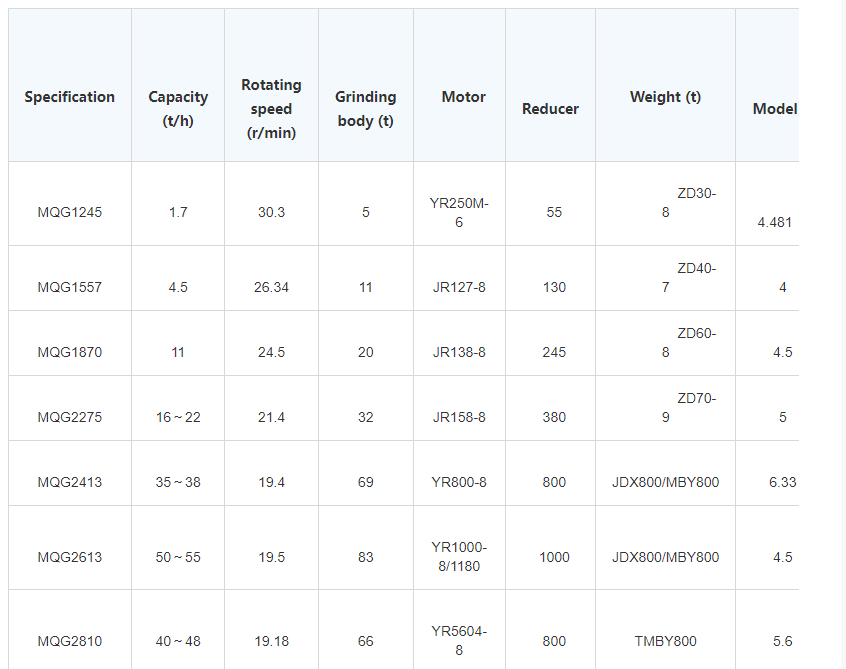Select the MQG1557 specification cell
Screen dimensions: 846x669
click(x=70, y=287)
